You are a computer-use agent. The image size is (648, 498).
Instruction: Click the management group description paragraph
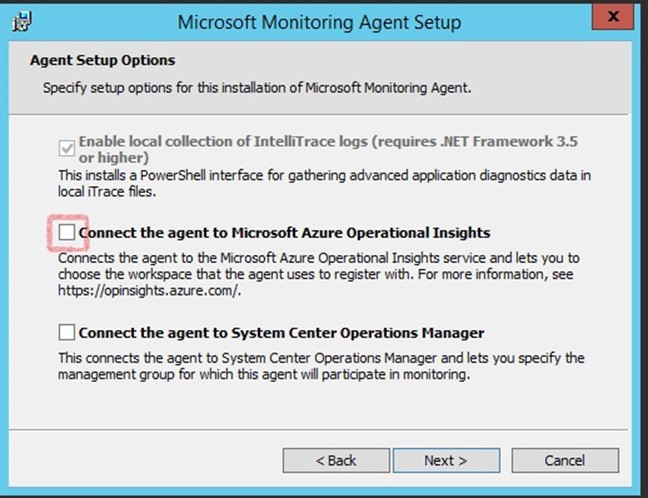coord(321,366)
